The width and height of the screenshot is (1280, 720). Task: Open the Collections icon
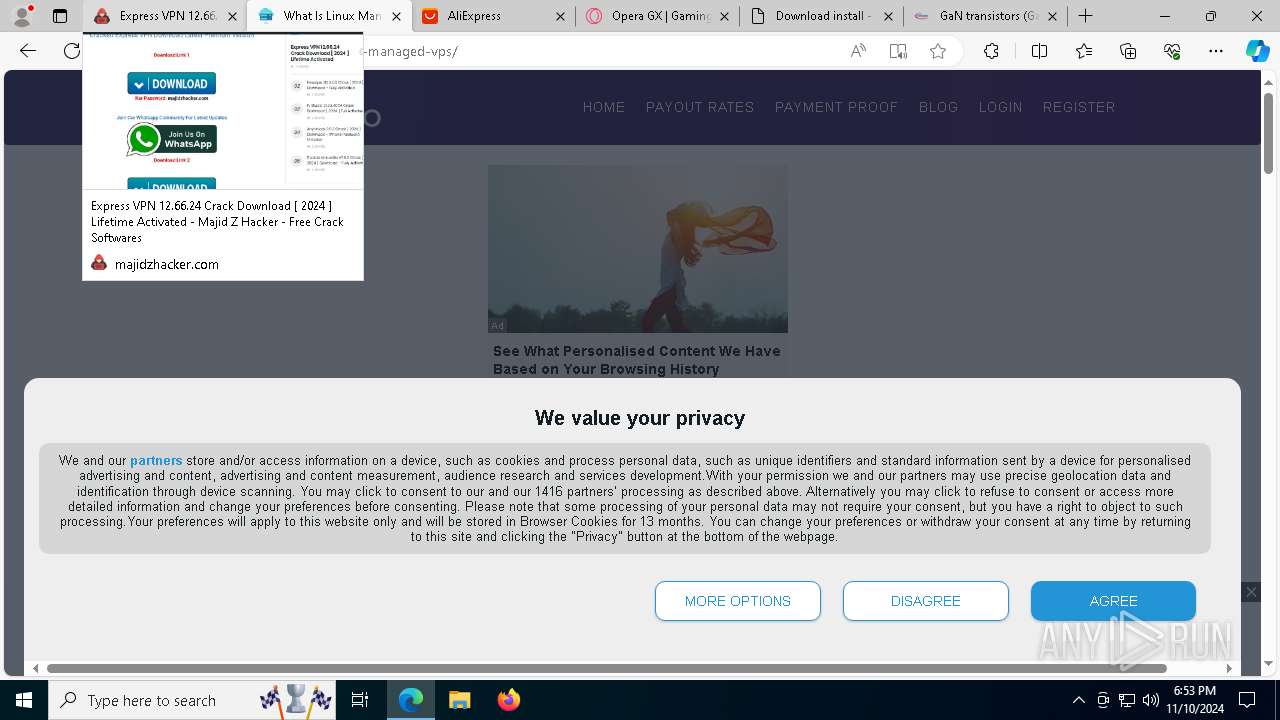pos(1128,51)
